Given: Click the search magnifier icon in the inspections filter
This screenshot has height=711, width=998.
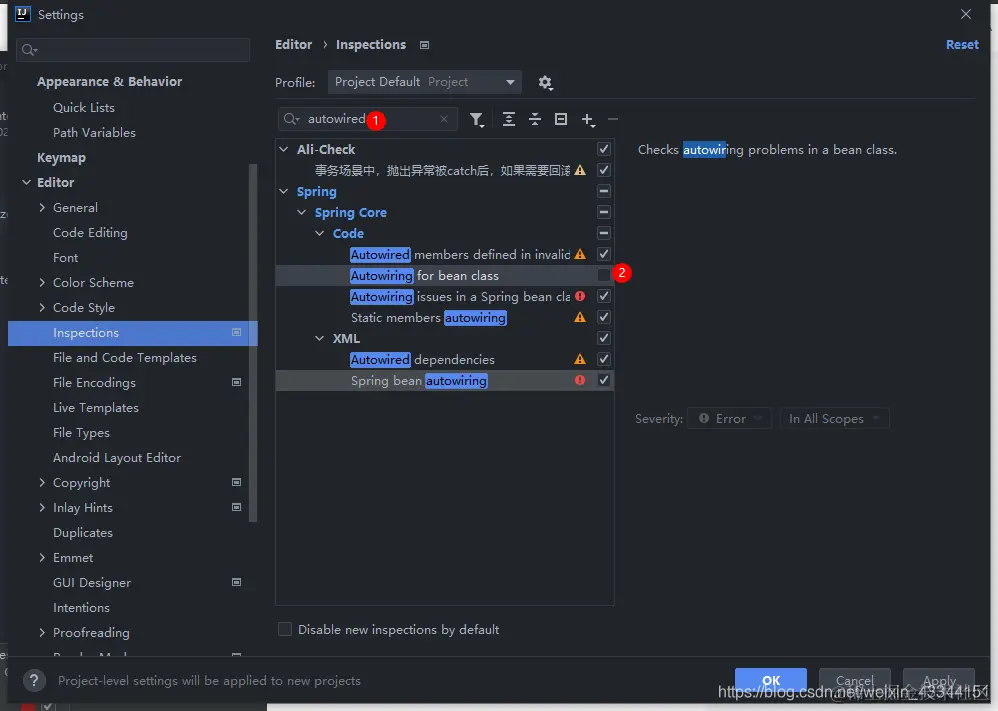Looking at the screenshot, I should (292, 119).
